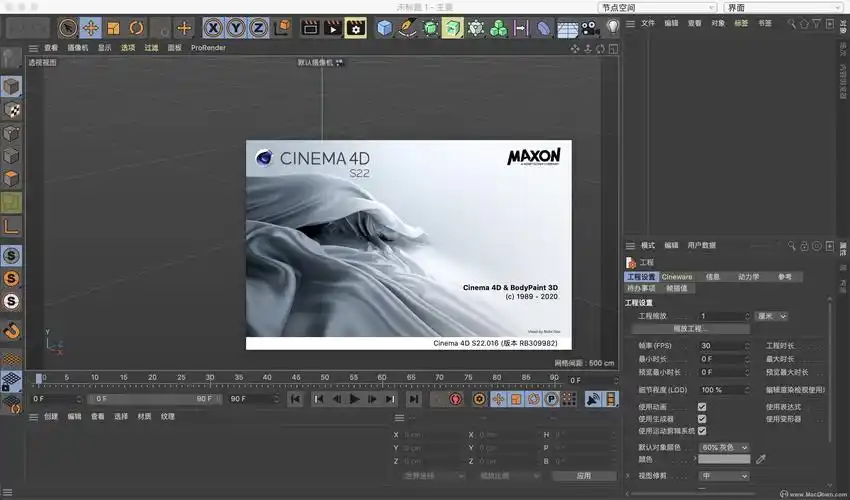Open the viewport hamburger menu next to 查看
850x500 pixels.
(x=33, y=48)
